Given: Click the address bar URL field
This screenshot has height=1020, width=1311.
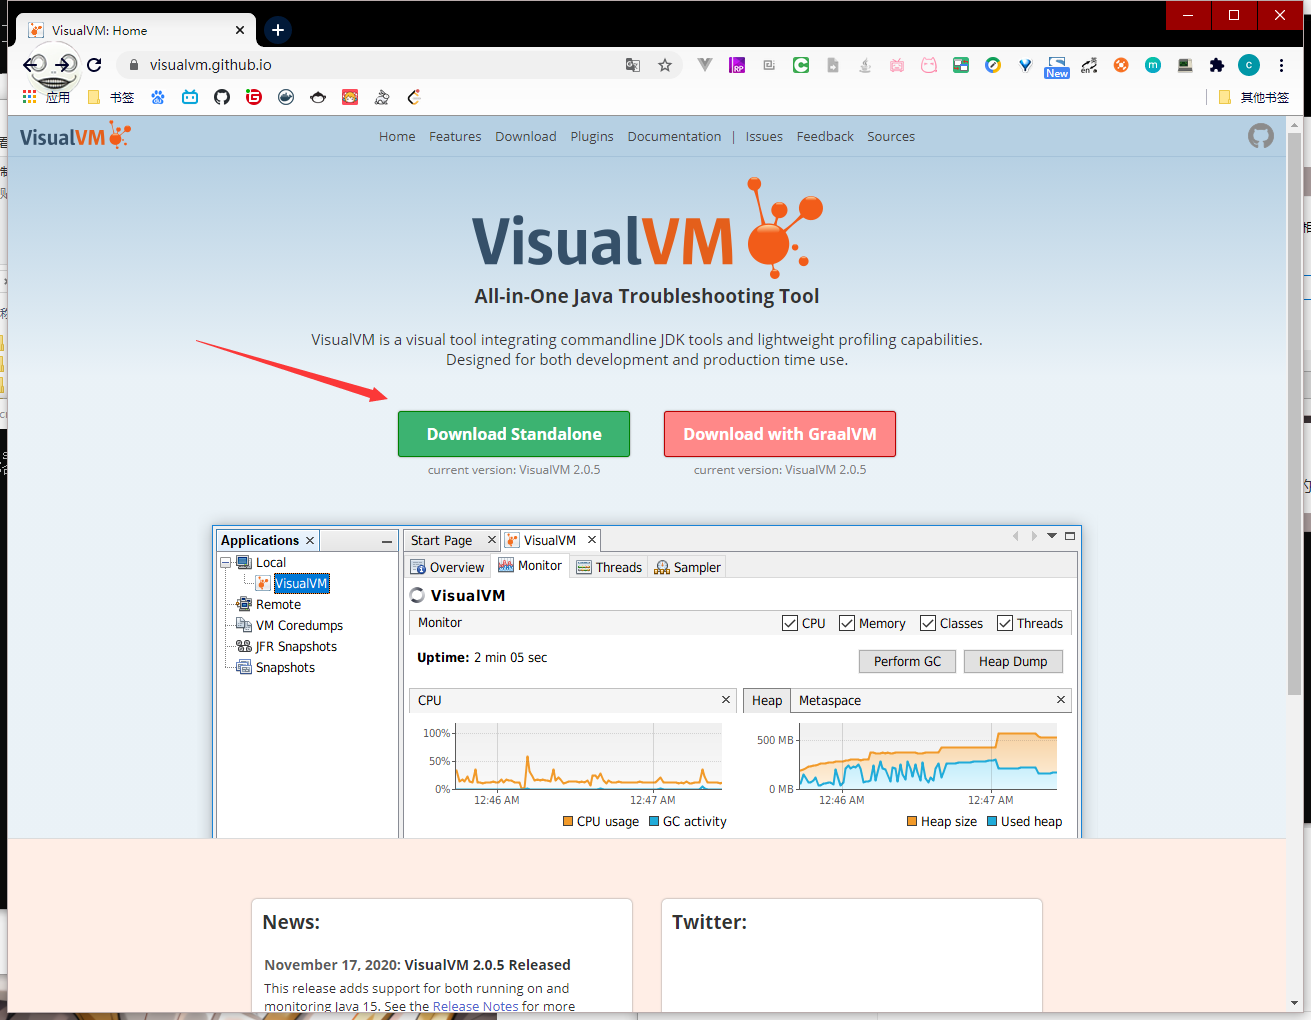Looking at the screenshot, I should [380, 65].
